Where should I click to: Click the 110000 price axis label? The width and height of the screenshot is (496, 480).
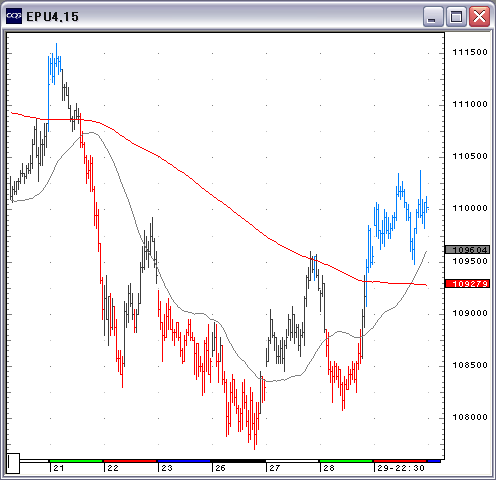click(470, 208)
